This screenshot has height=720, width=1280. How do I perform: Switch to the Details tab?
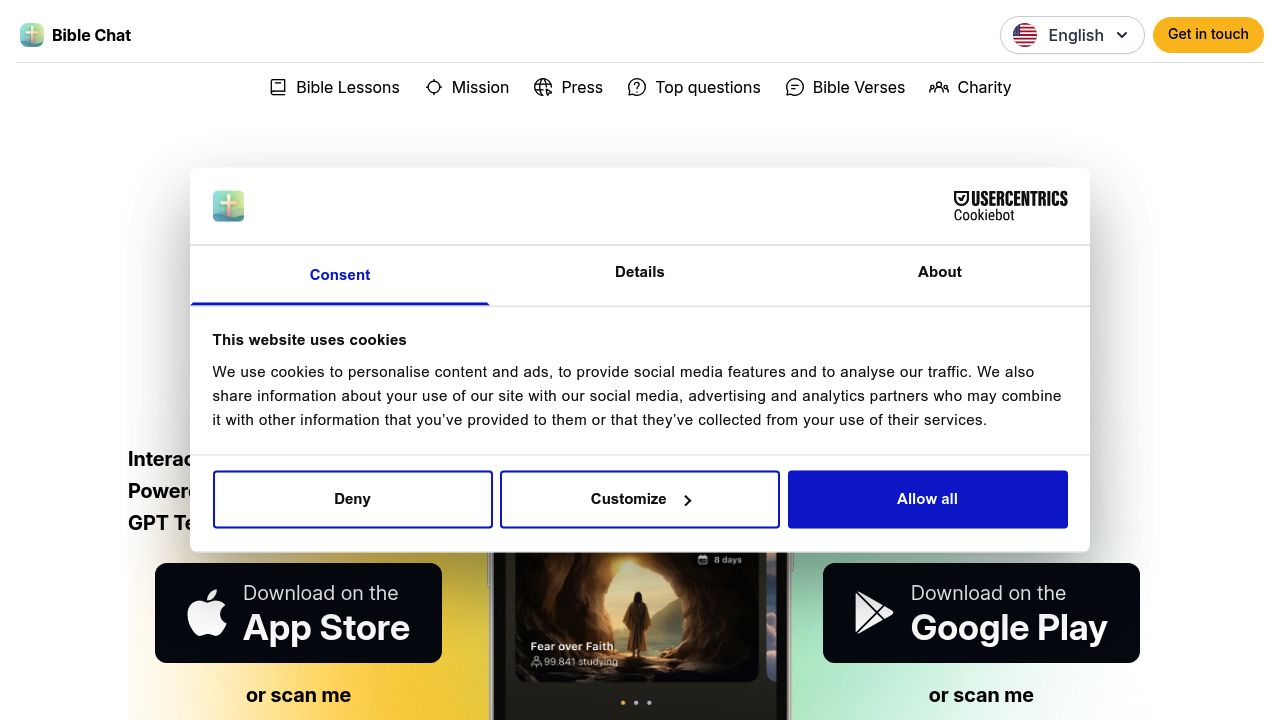pos(640,272)
